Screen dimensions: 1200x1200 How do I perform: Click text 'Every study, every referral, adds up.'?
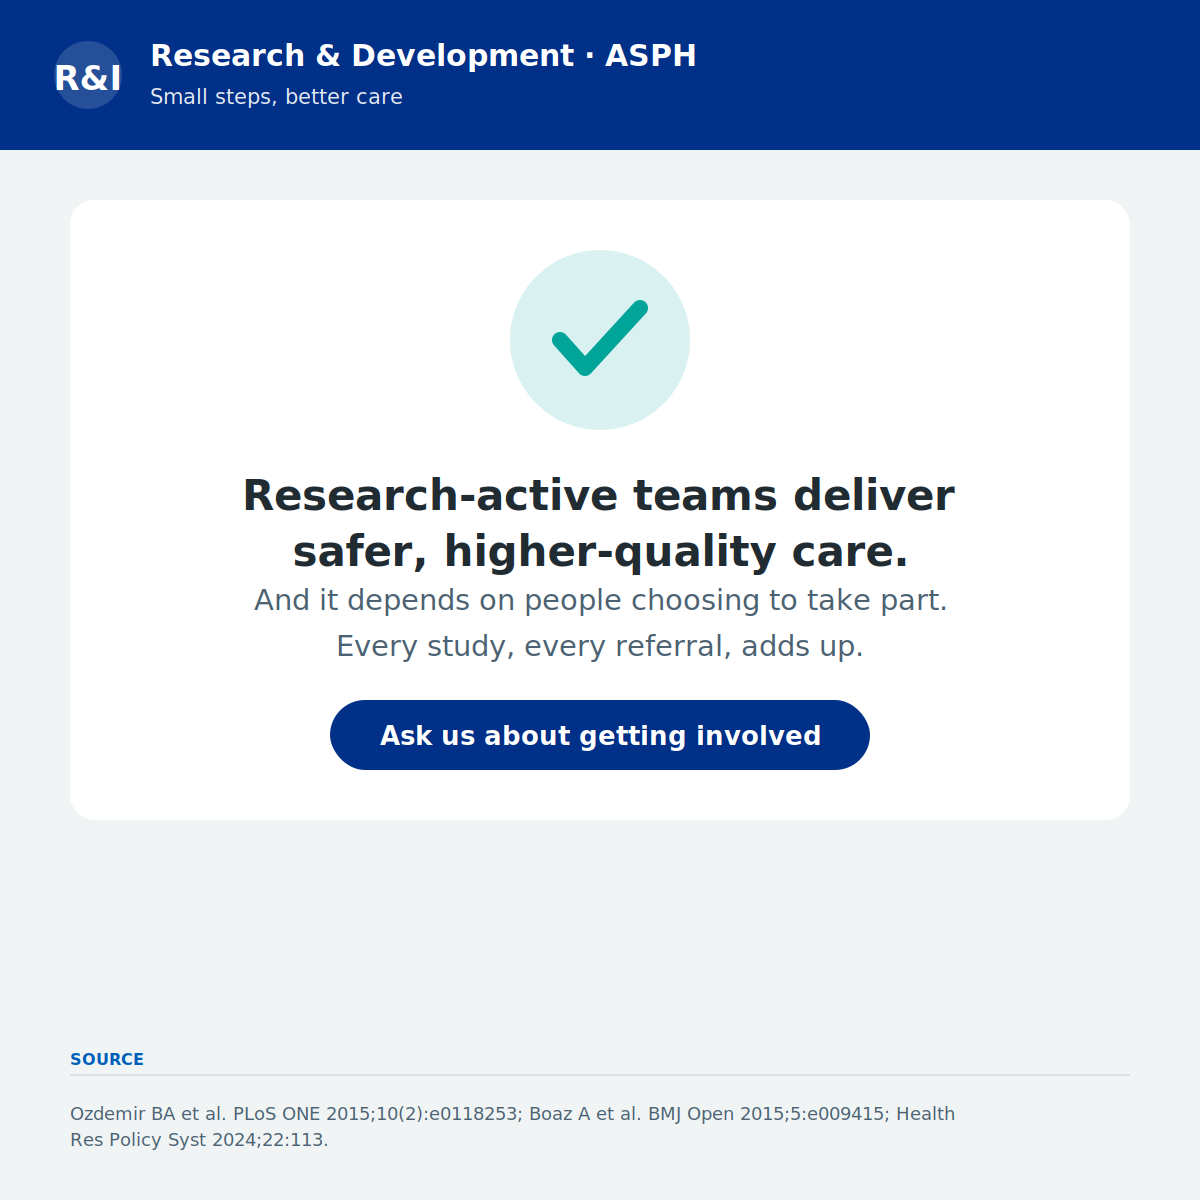coord(600,646)
